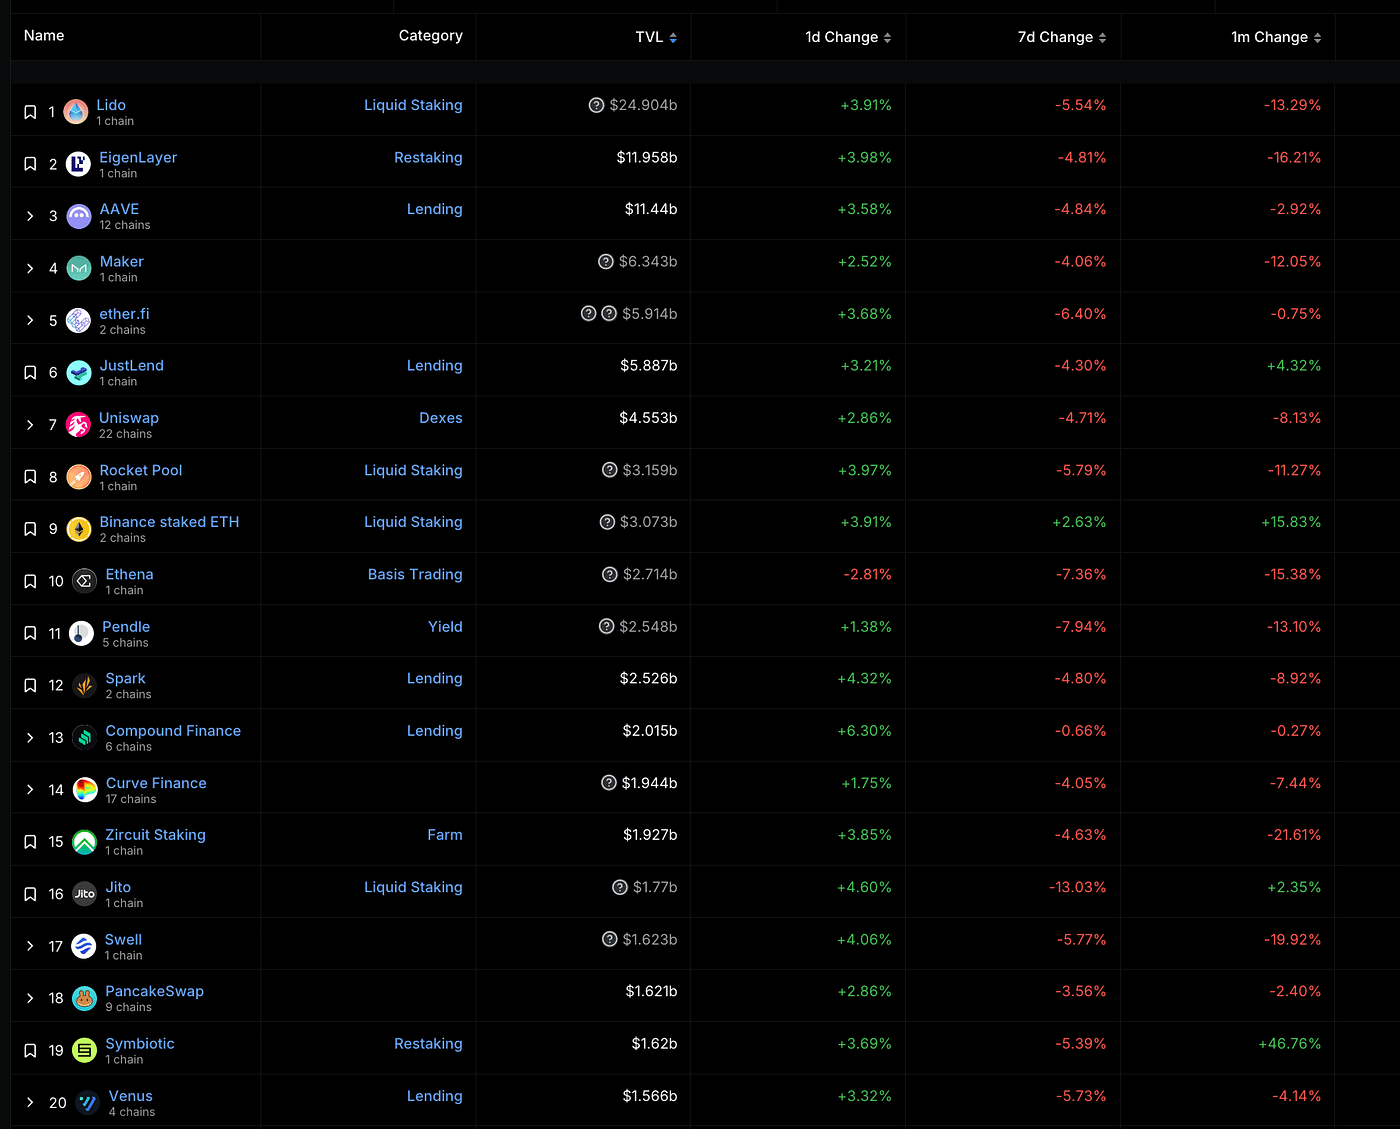This screenshot has height=1129, width=1400.
Task: Click the Venus protocol logo
Action: tap(87, 1103)
